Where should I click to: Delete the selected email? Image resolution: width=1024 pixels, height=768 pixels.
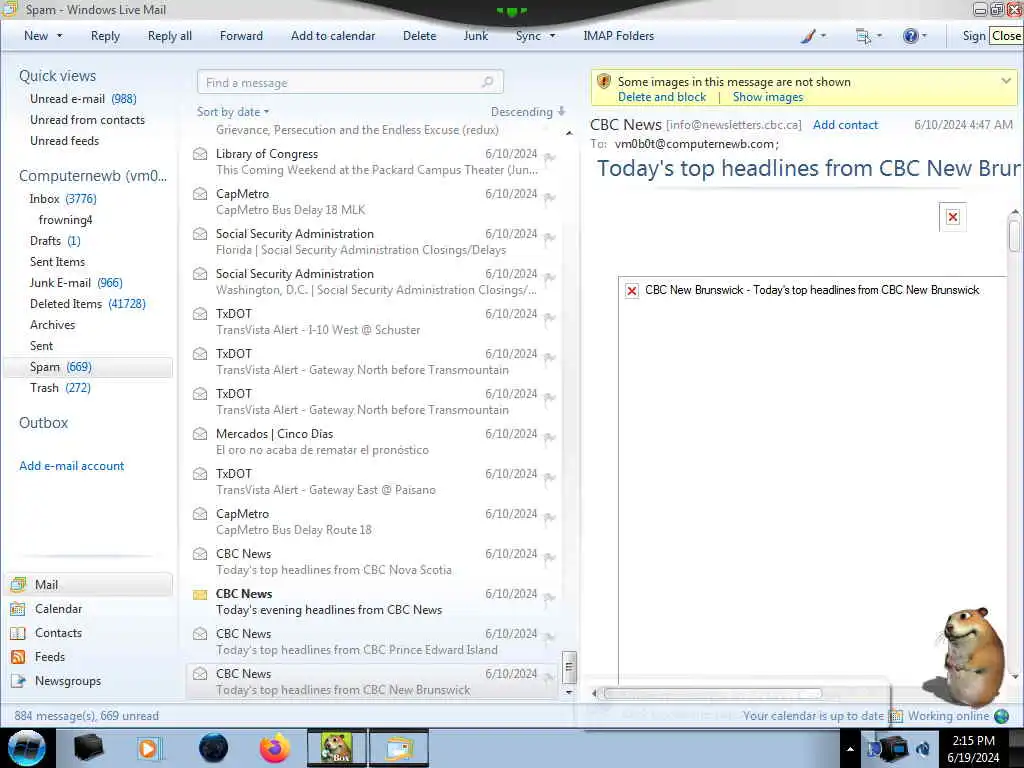[x=419, y=36]
